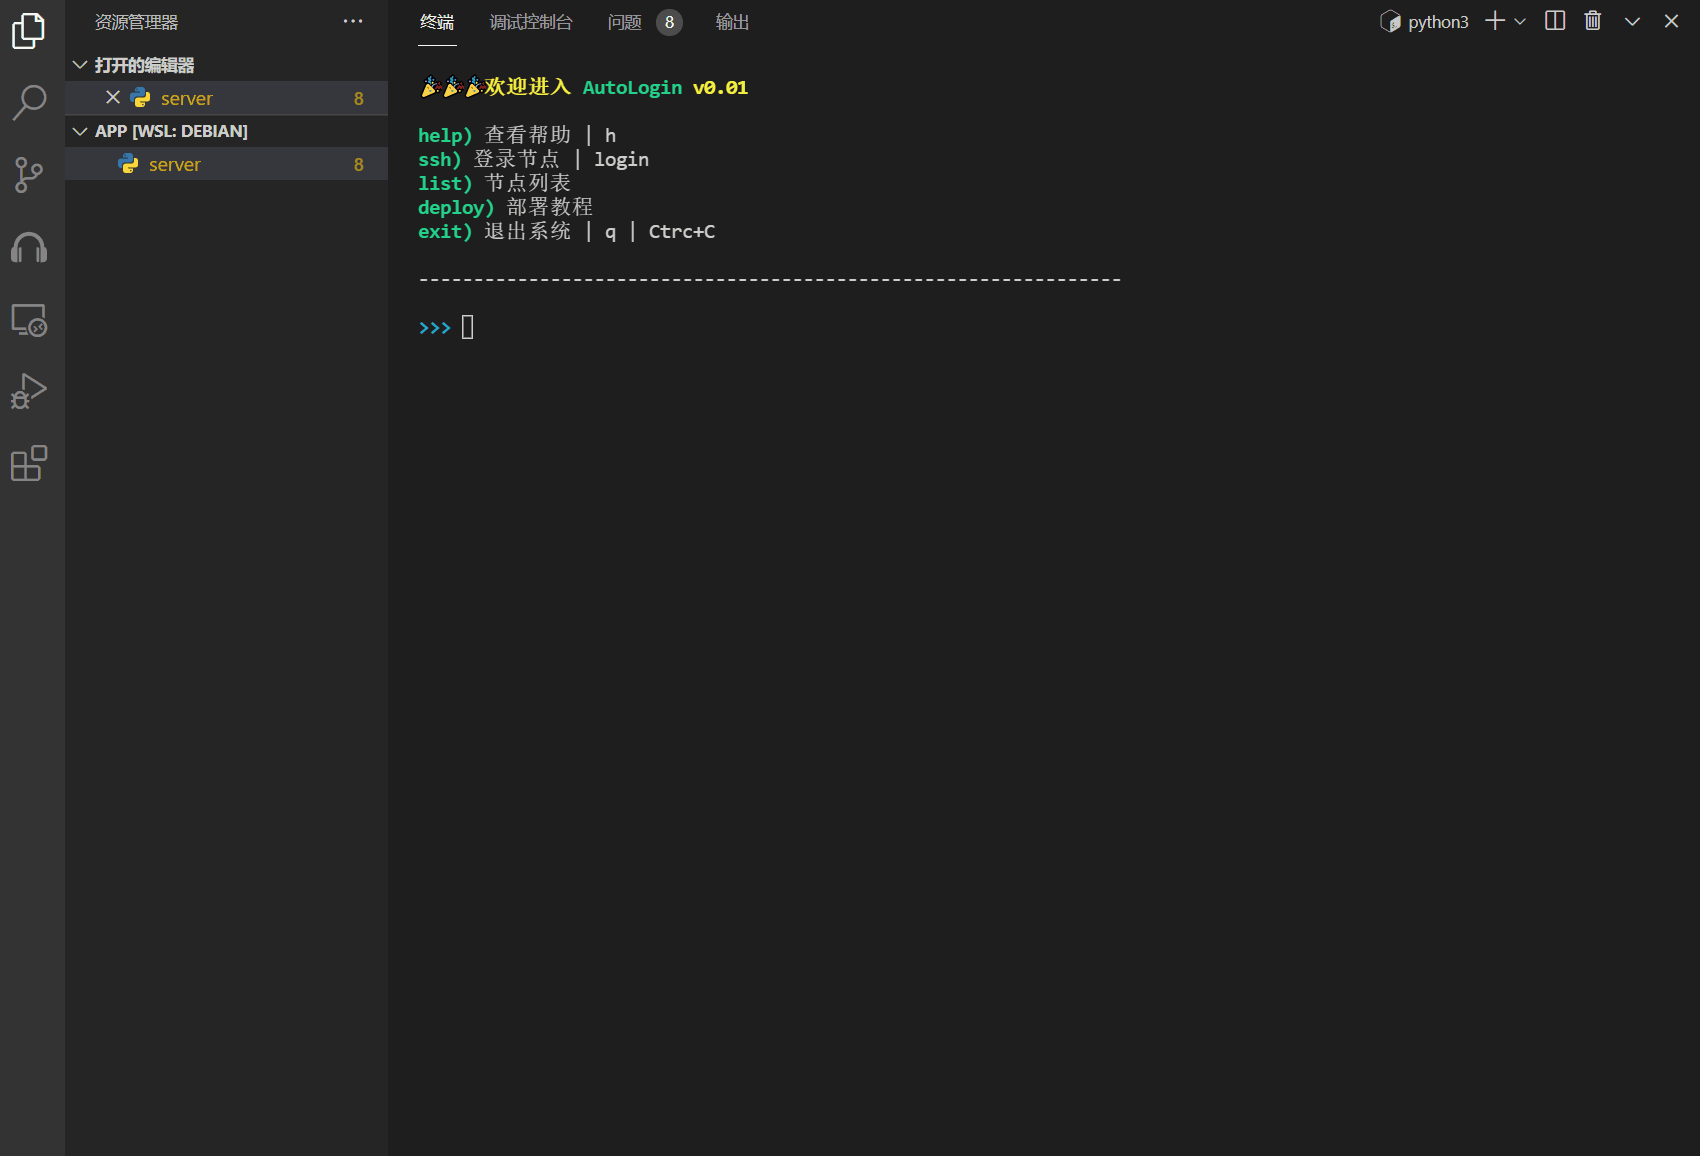Collapse the 打开的编辑器 section
Screen dimensions: 1700x1156
point(81,65)
